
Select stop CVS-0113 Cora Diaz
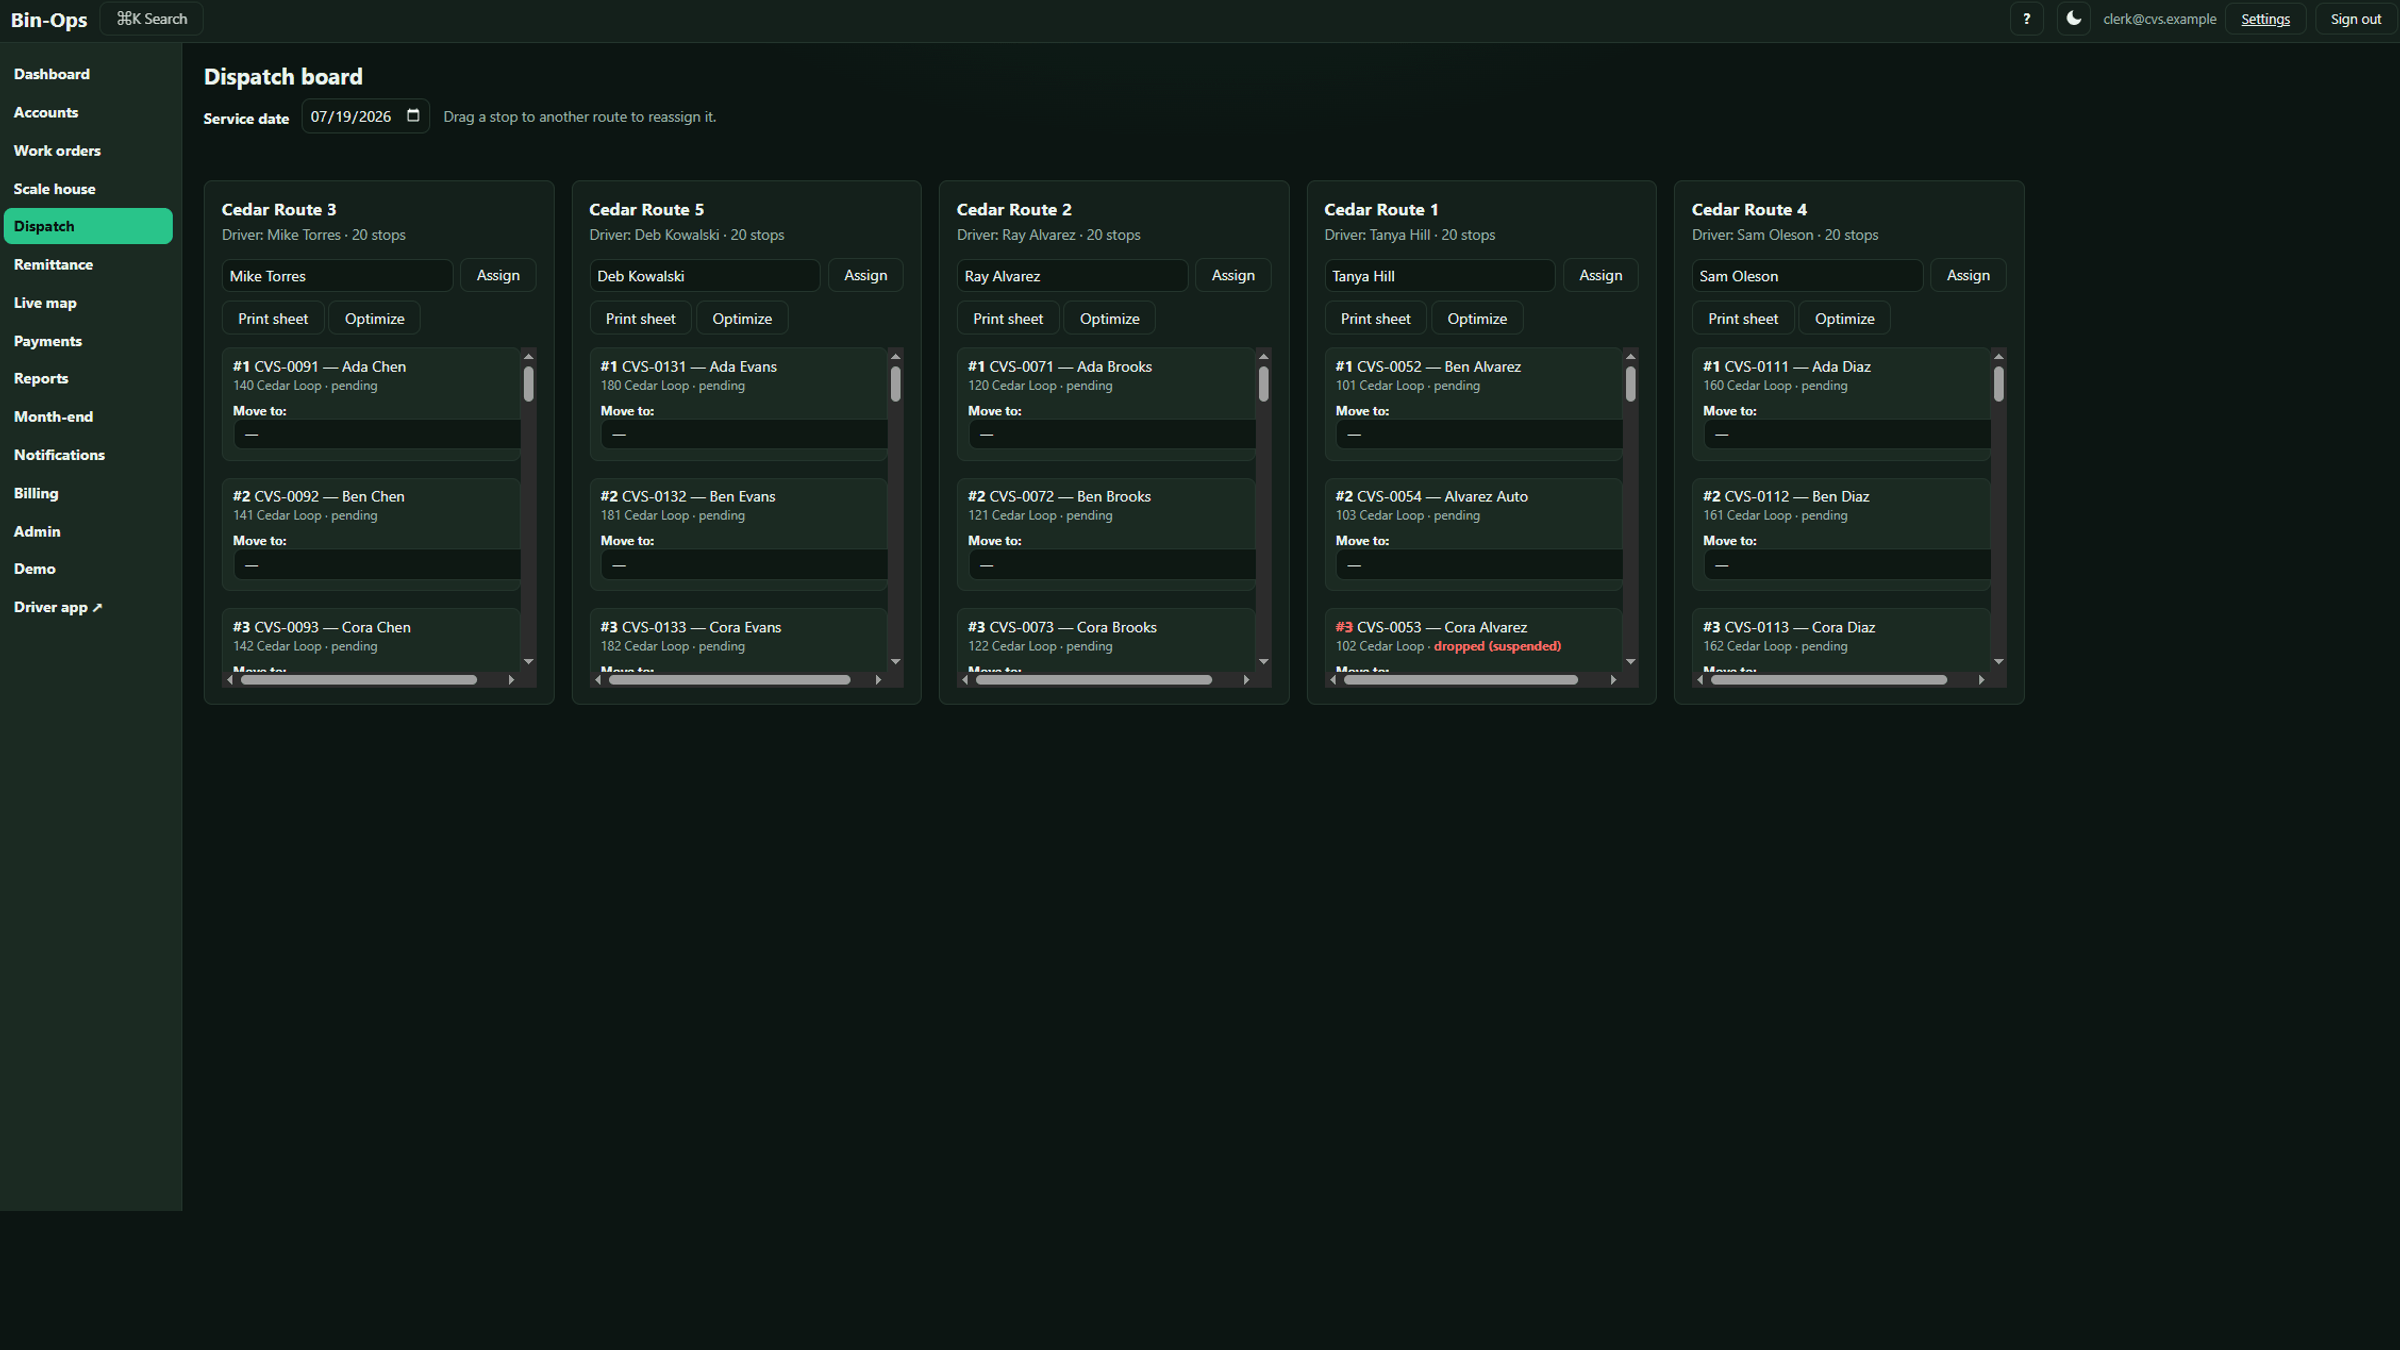pos(1841,640)
